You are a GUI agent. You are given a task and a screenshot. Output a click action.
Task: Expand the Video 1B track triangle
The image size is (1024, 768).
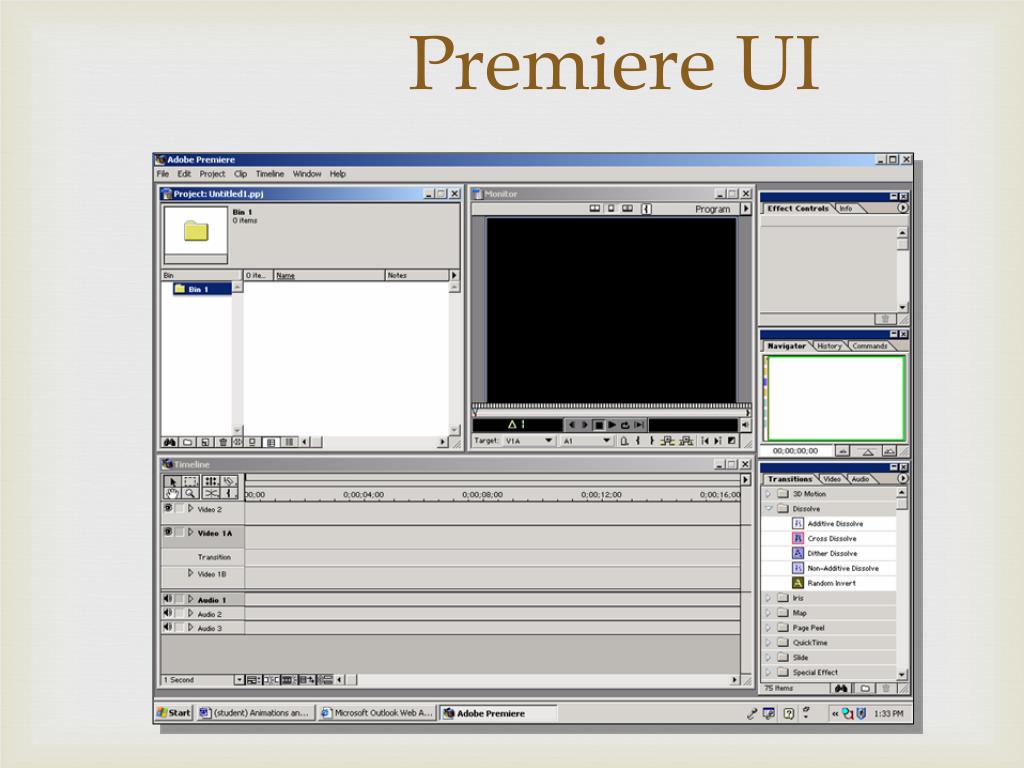tap(191, 573)
